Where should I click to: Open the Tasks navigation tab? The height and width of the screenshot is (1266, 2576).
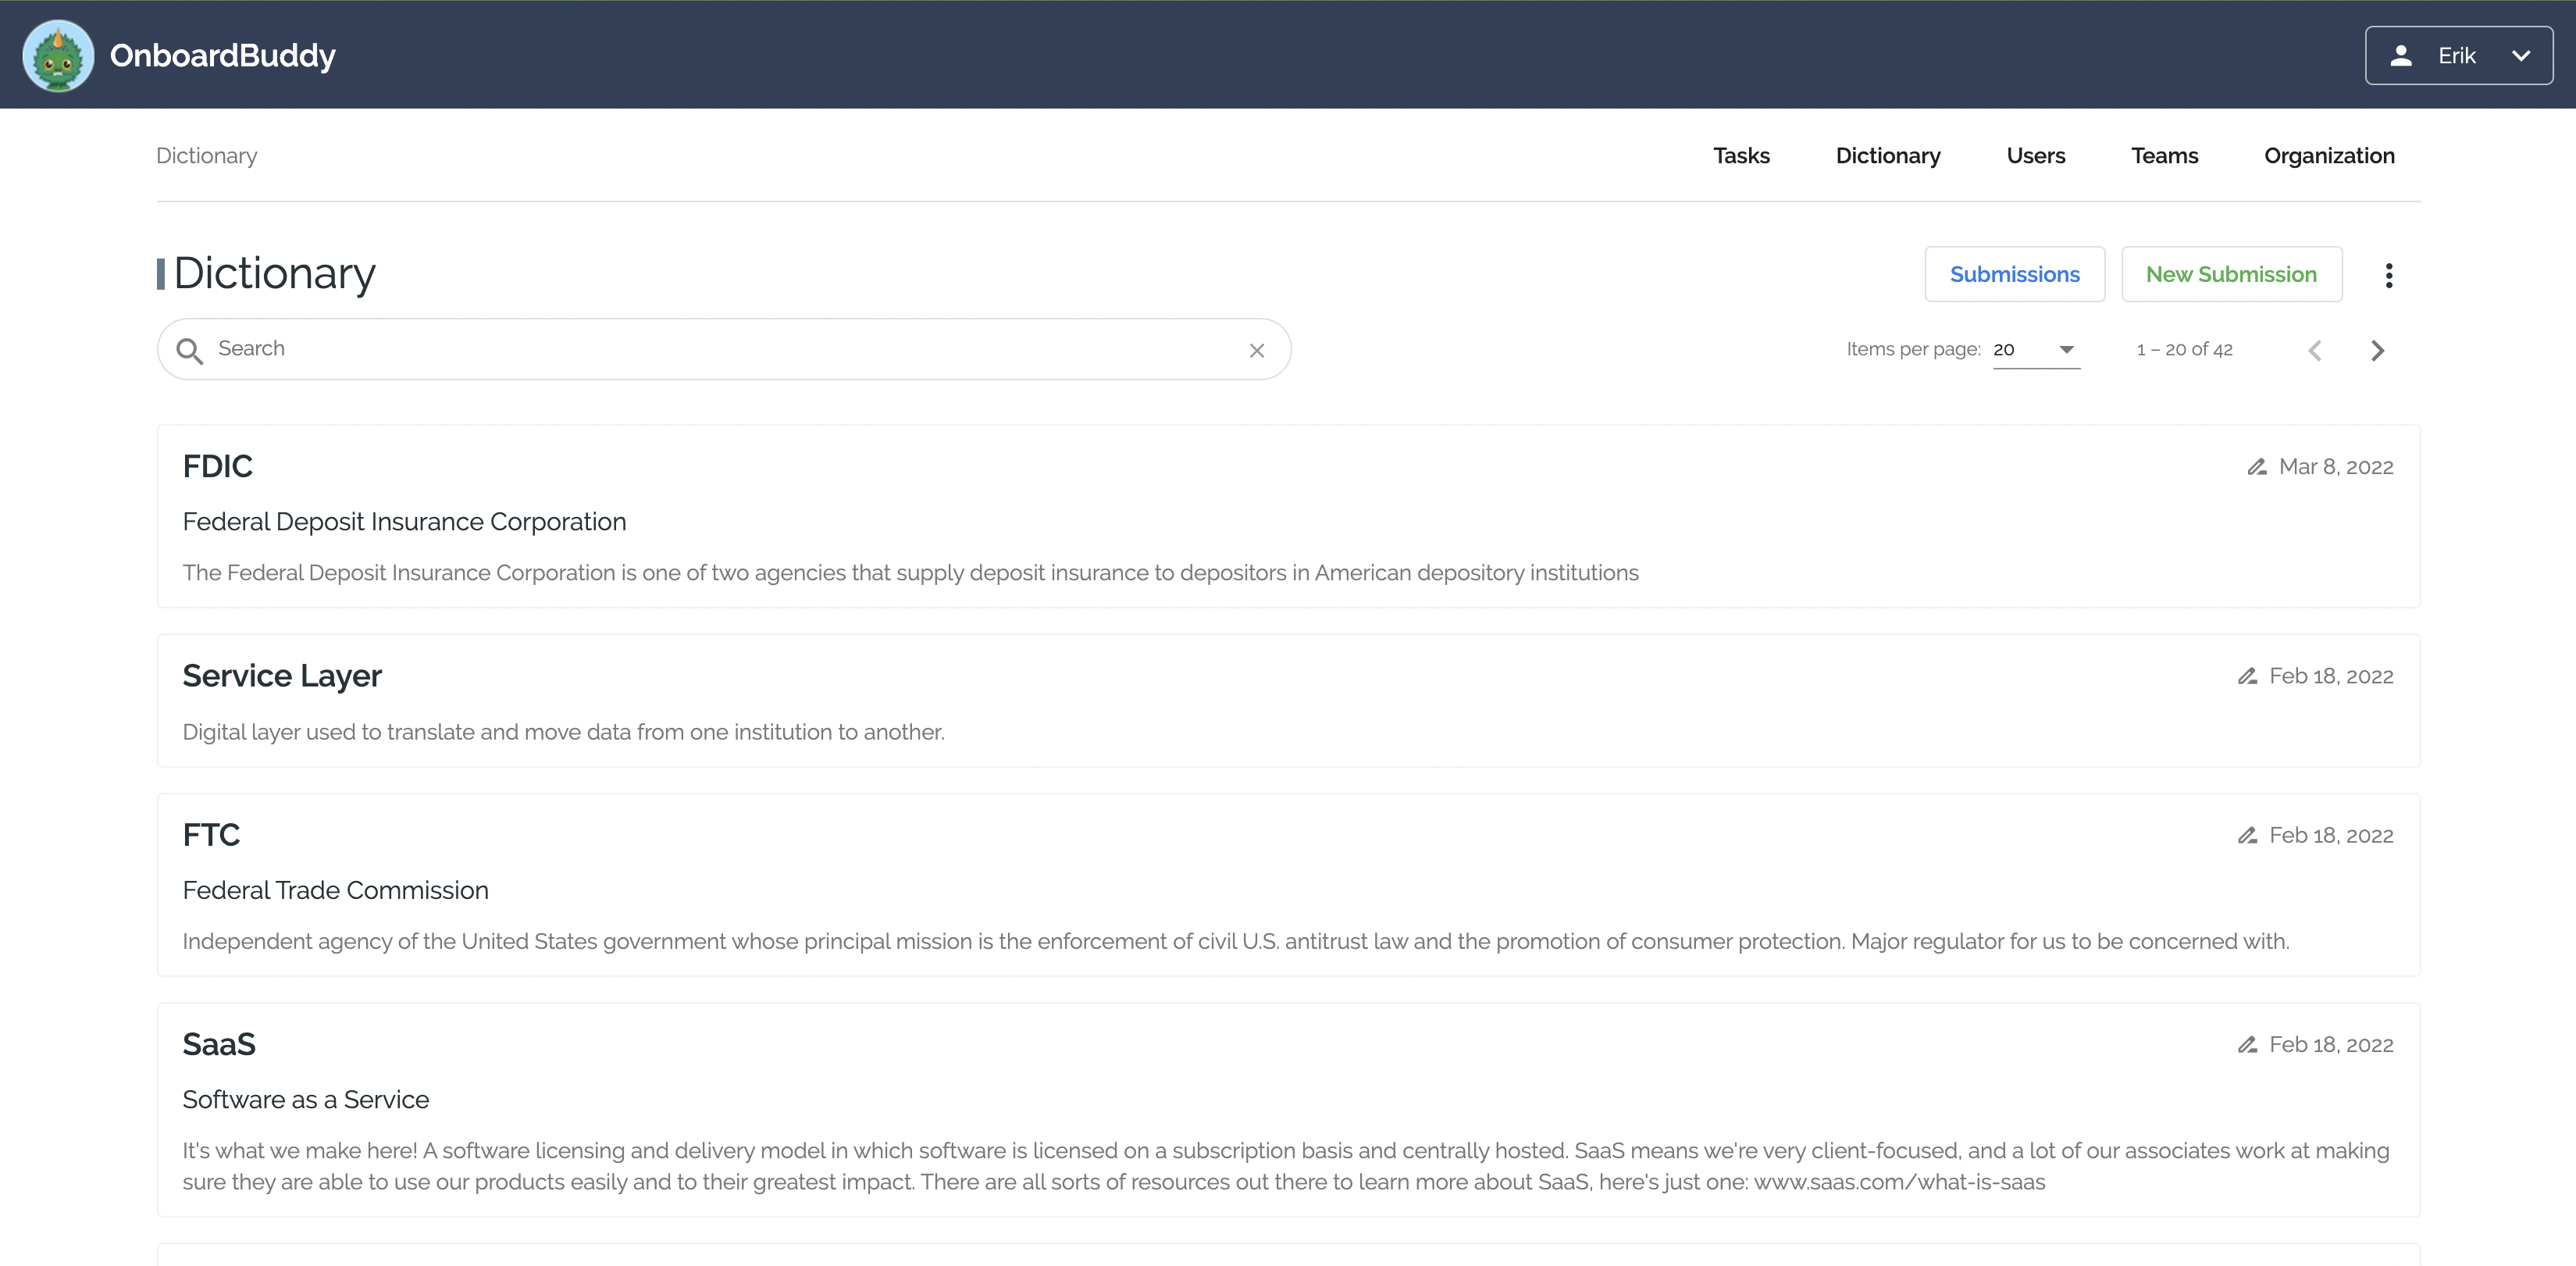pyautogui.click(x=1741, y=156)
